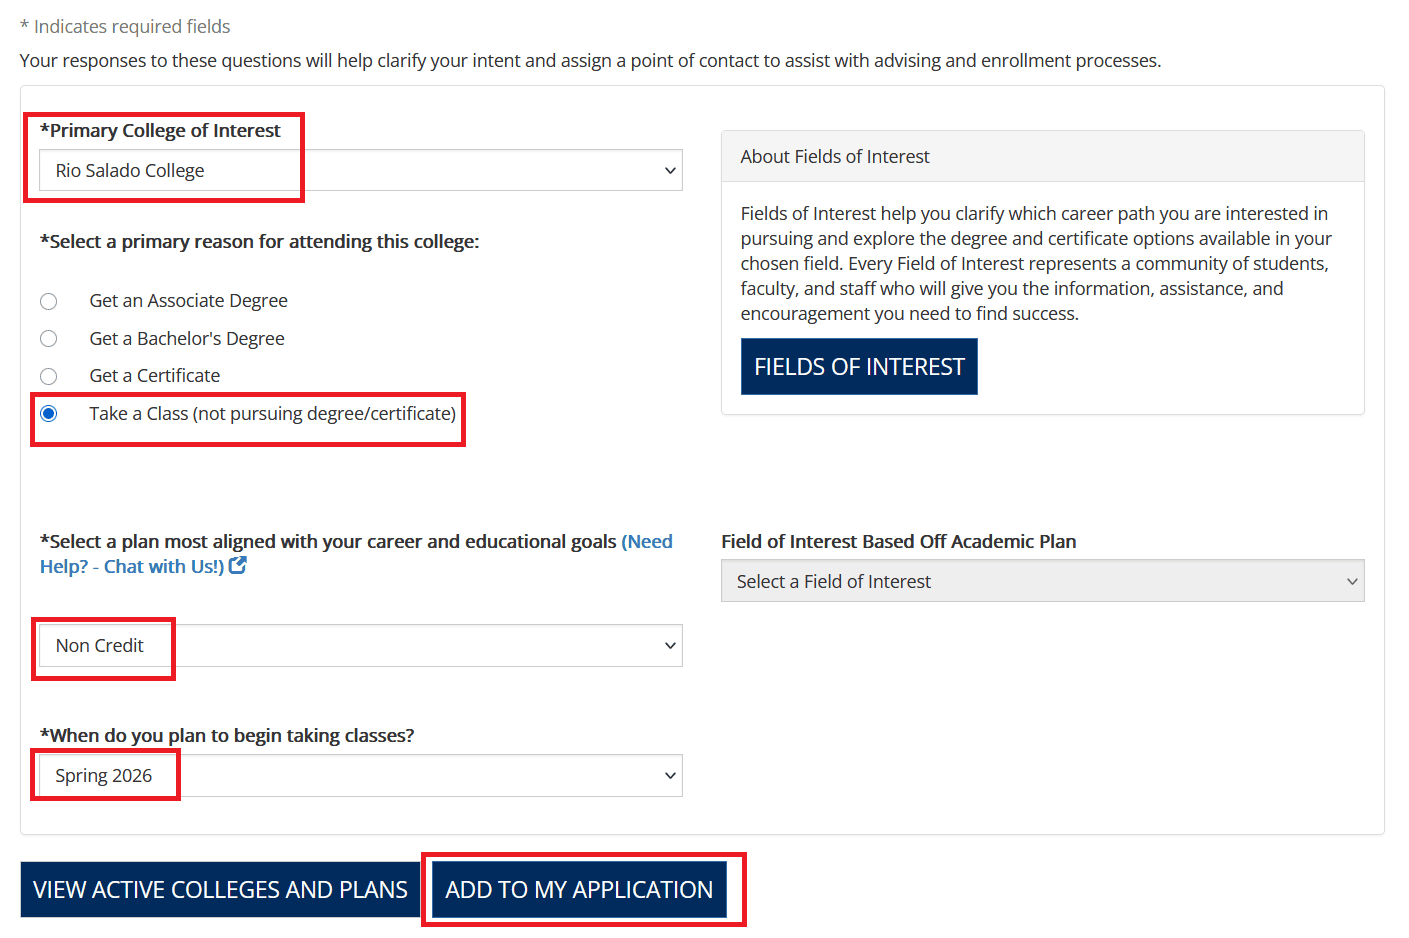Image resolution: width=1409 pixels, height=938 pixels.
Task: Click the chevron on Select a Field of Interest
Action: tap(1352, 582)
